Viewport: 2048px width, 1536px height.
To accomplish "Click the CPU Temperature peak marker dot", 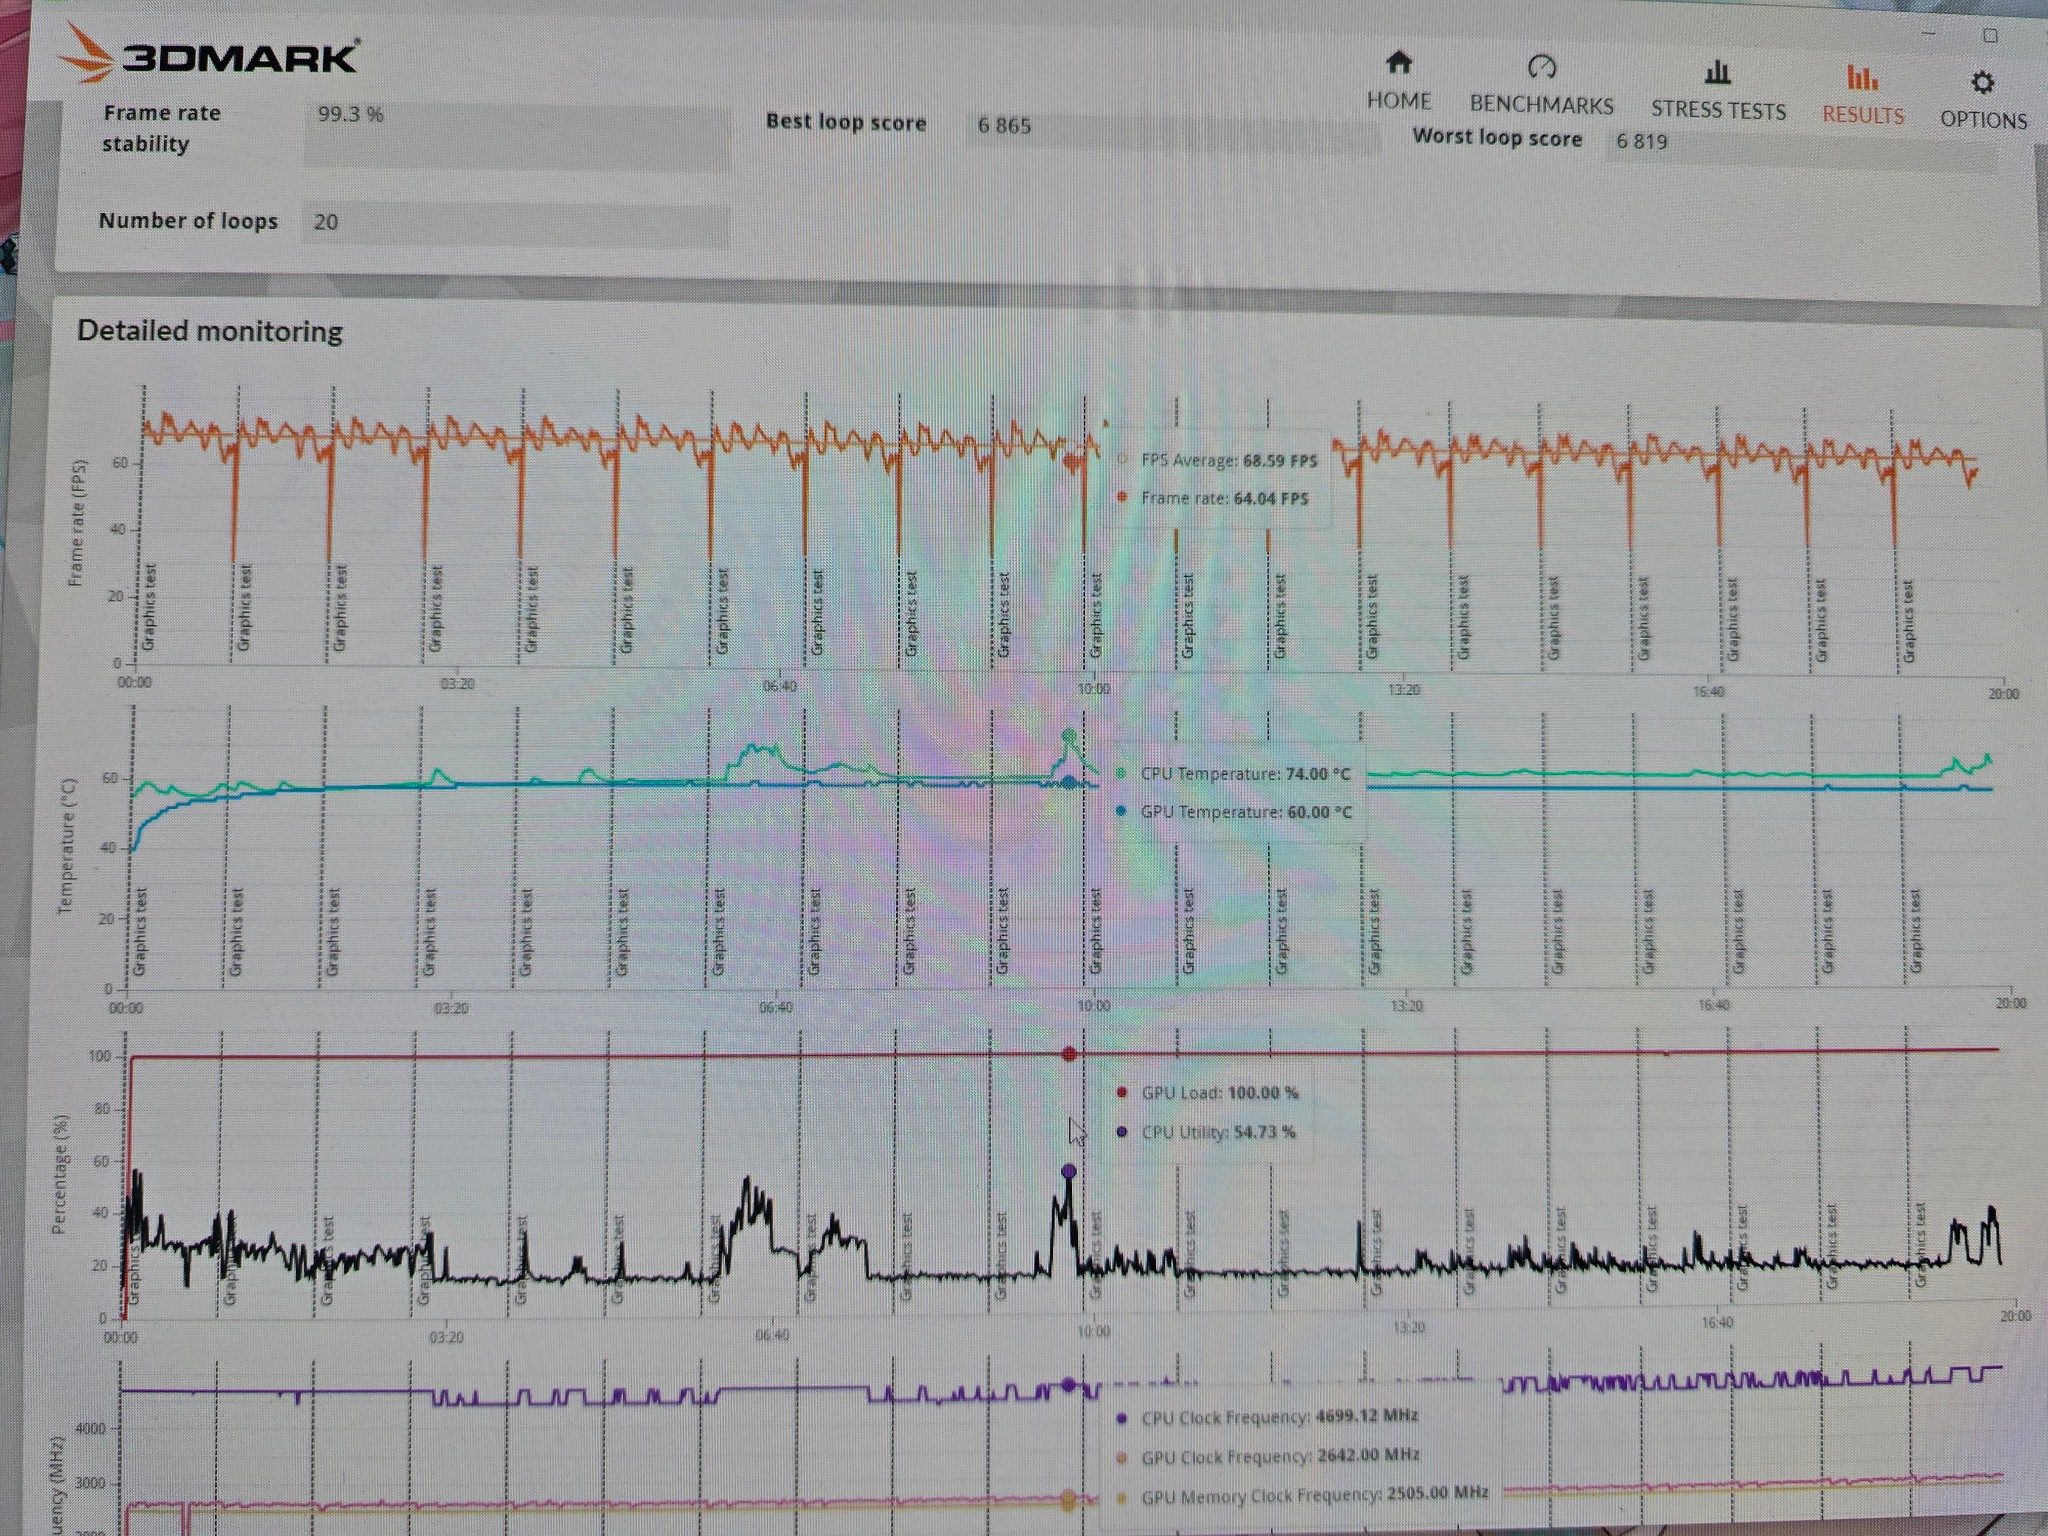I will point(1069,737).
